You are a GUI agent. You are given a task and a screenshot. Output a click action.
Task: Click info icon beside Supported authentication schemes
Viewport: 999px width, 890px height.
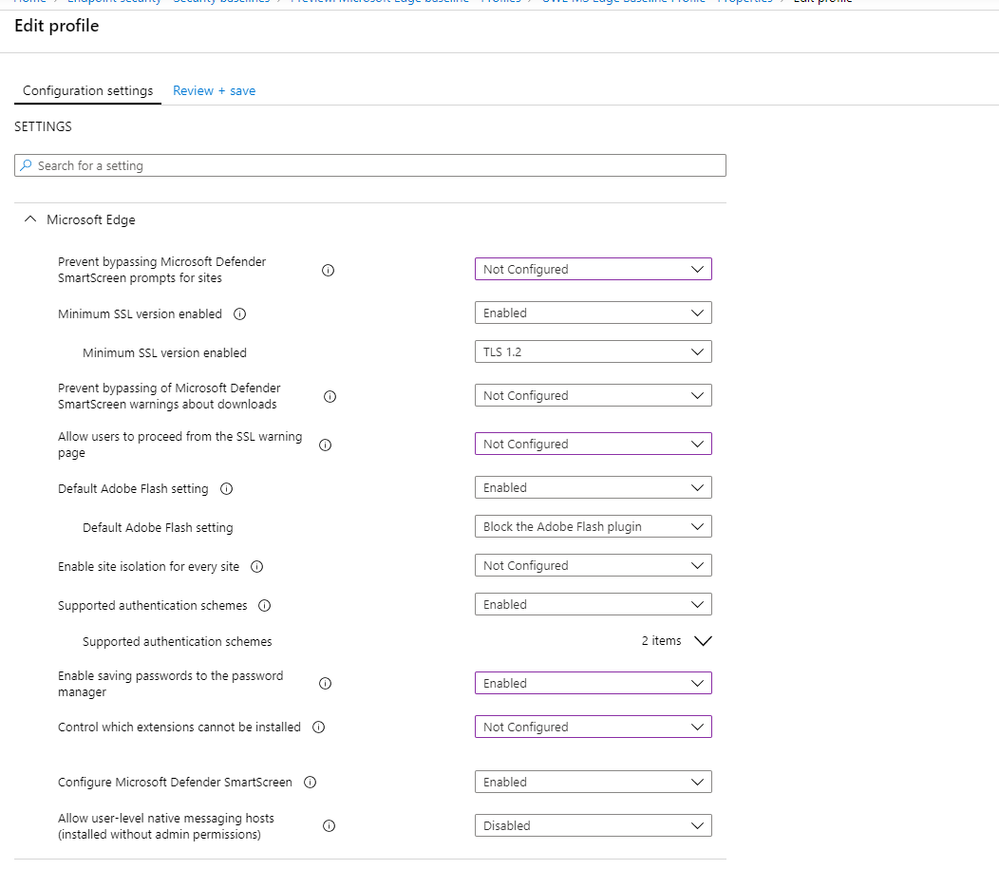pyautogui.click(x=264, y=605)
